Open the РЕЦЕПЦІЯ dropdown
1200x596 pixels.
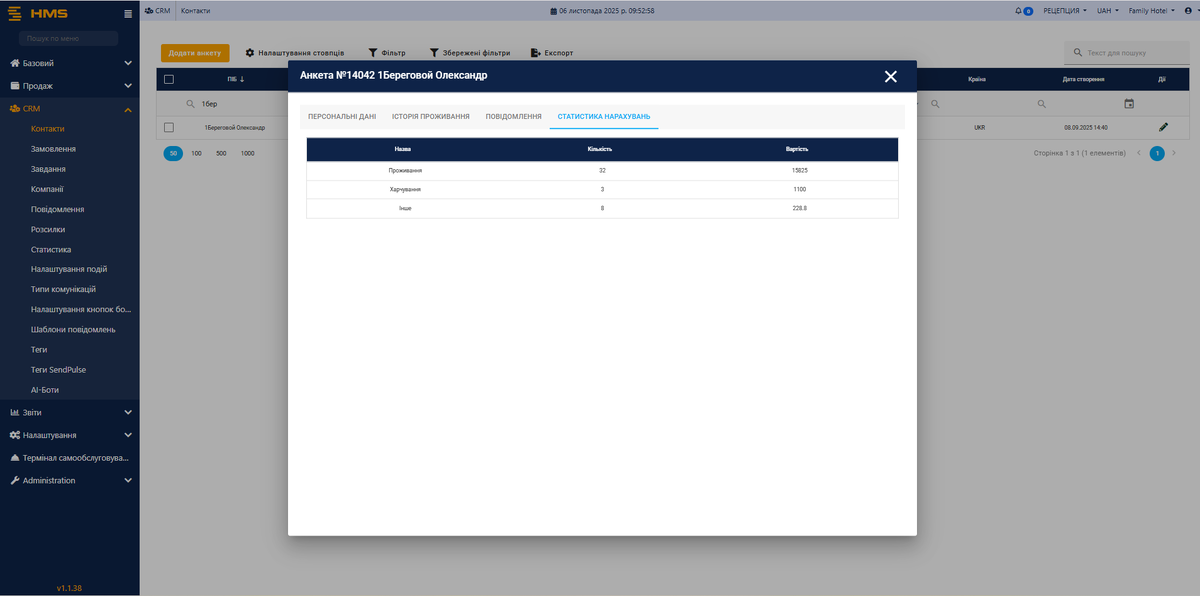[x=1065, y=10]
